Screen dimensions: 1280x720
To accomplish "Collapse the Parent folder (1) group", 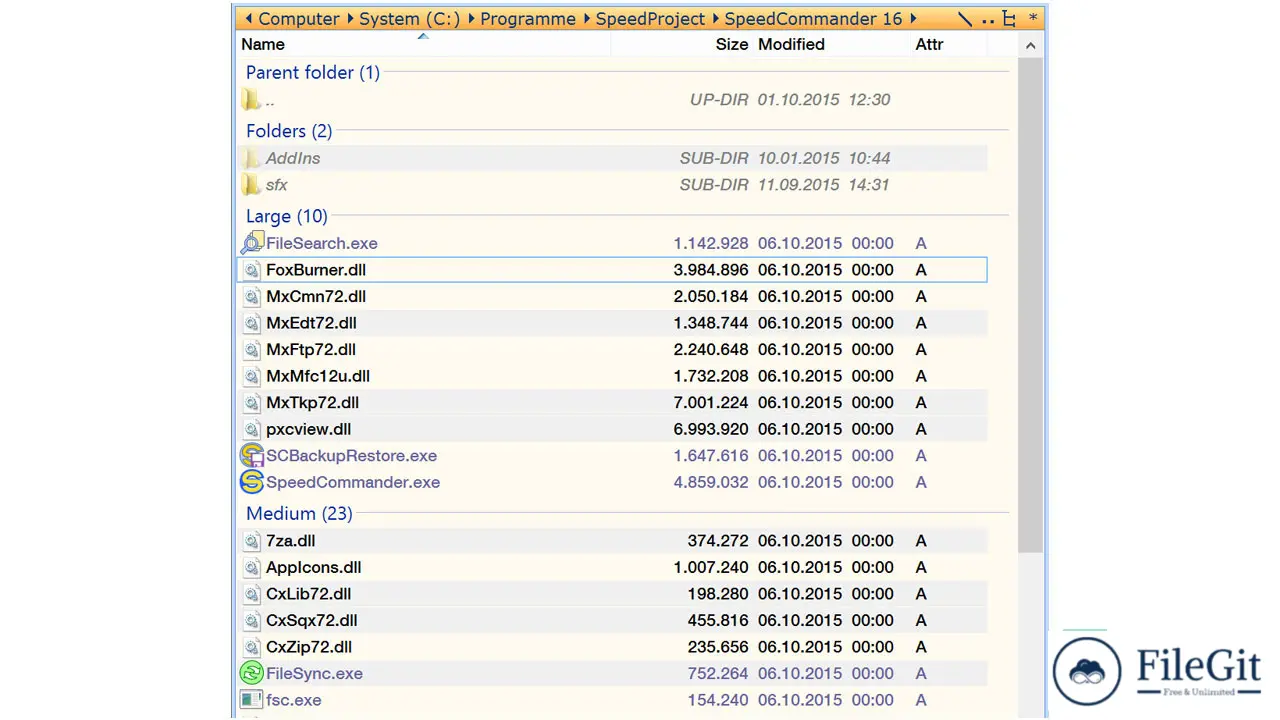I will (313, 72).
